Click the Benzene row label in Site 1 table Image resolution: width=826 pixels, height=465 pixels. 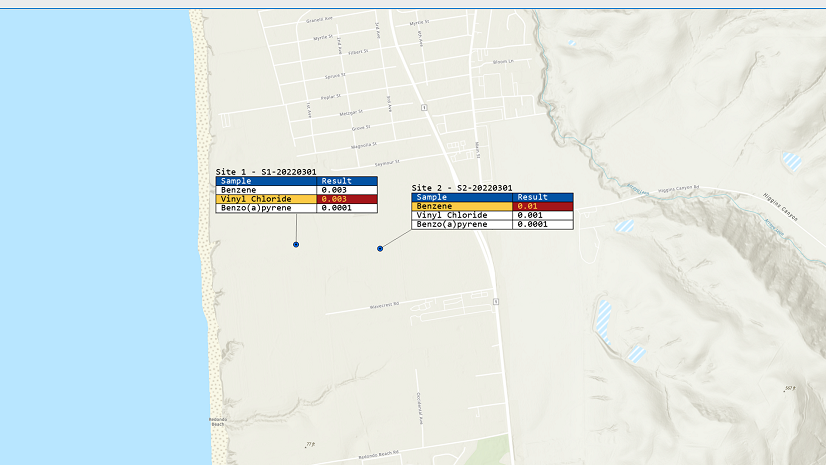tap(266, 190)
